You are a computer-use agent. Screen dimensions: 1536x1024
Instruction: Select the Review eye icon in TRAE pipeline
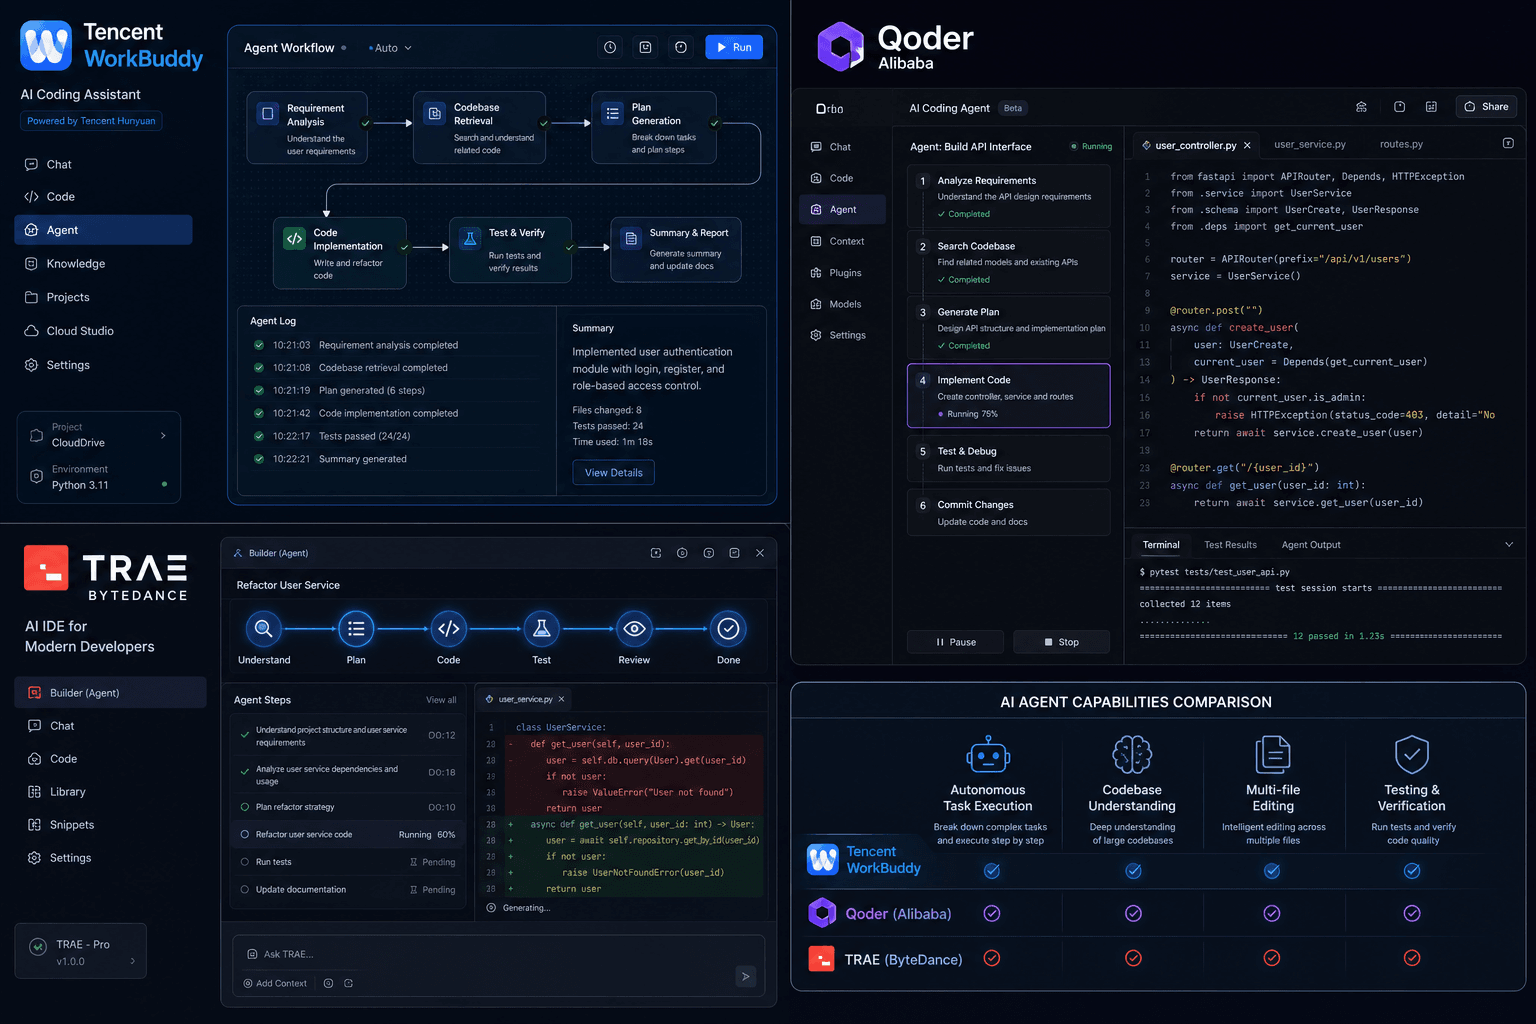(x=634, y=628)
